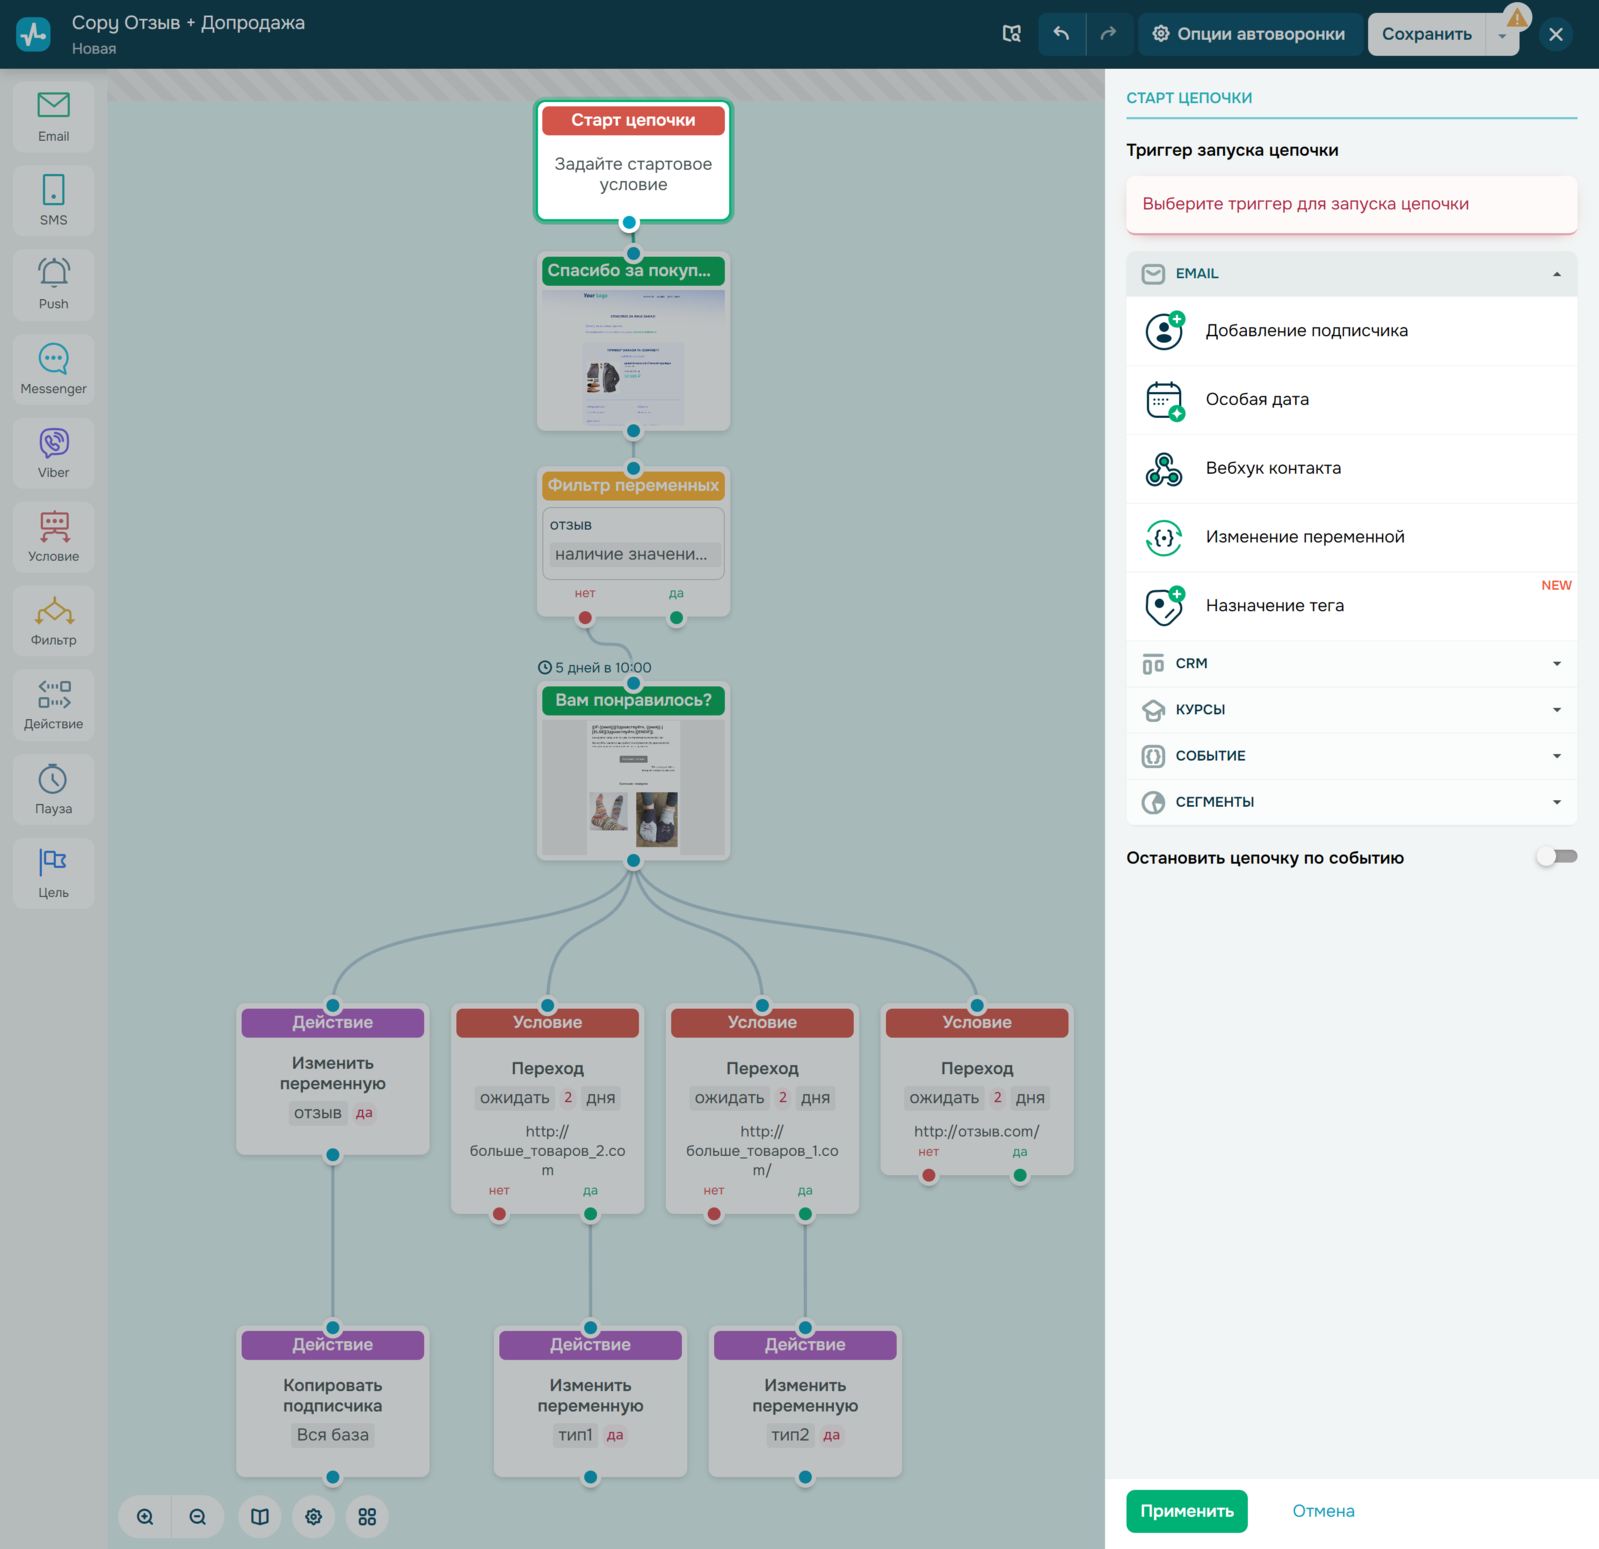
Task: Select the condition node with больше_товаров_1 link
Action: (762, 1109)
